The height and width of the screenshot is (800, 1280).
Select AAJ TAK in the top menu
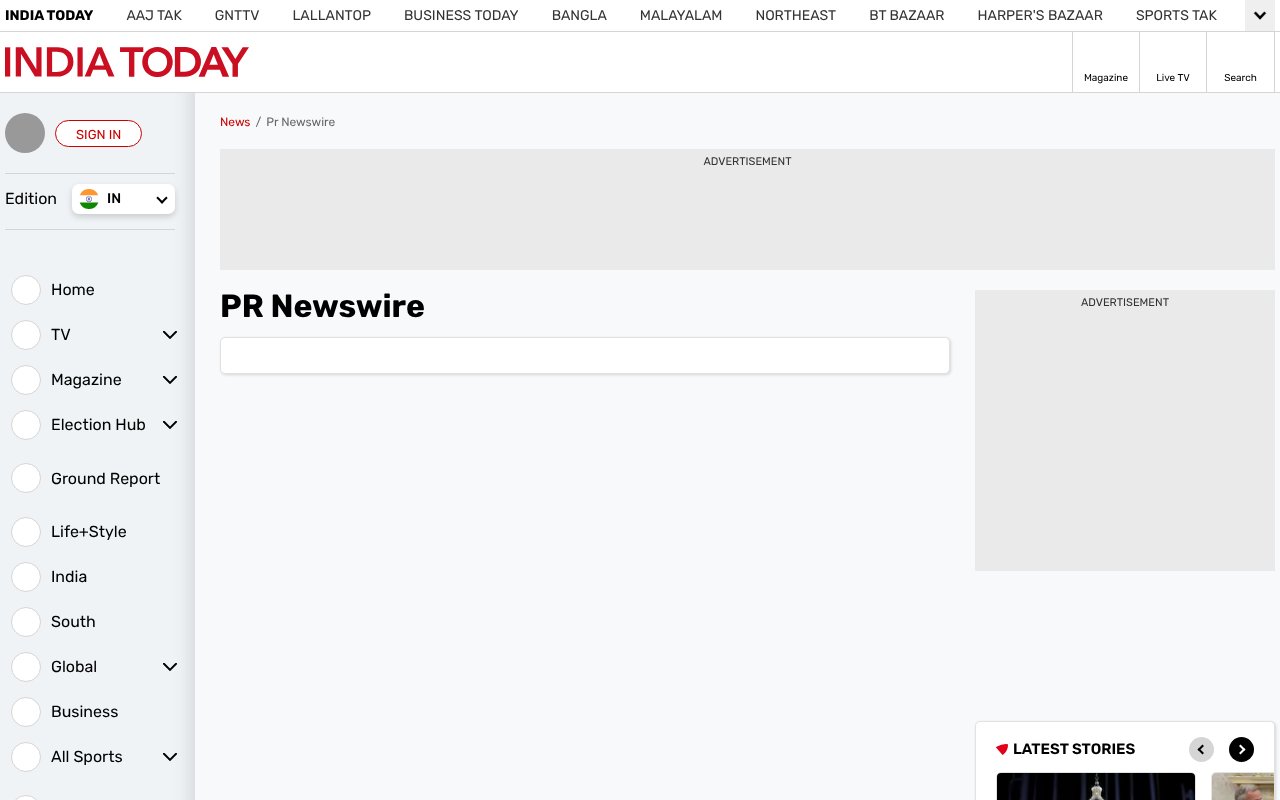153,15
